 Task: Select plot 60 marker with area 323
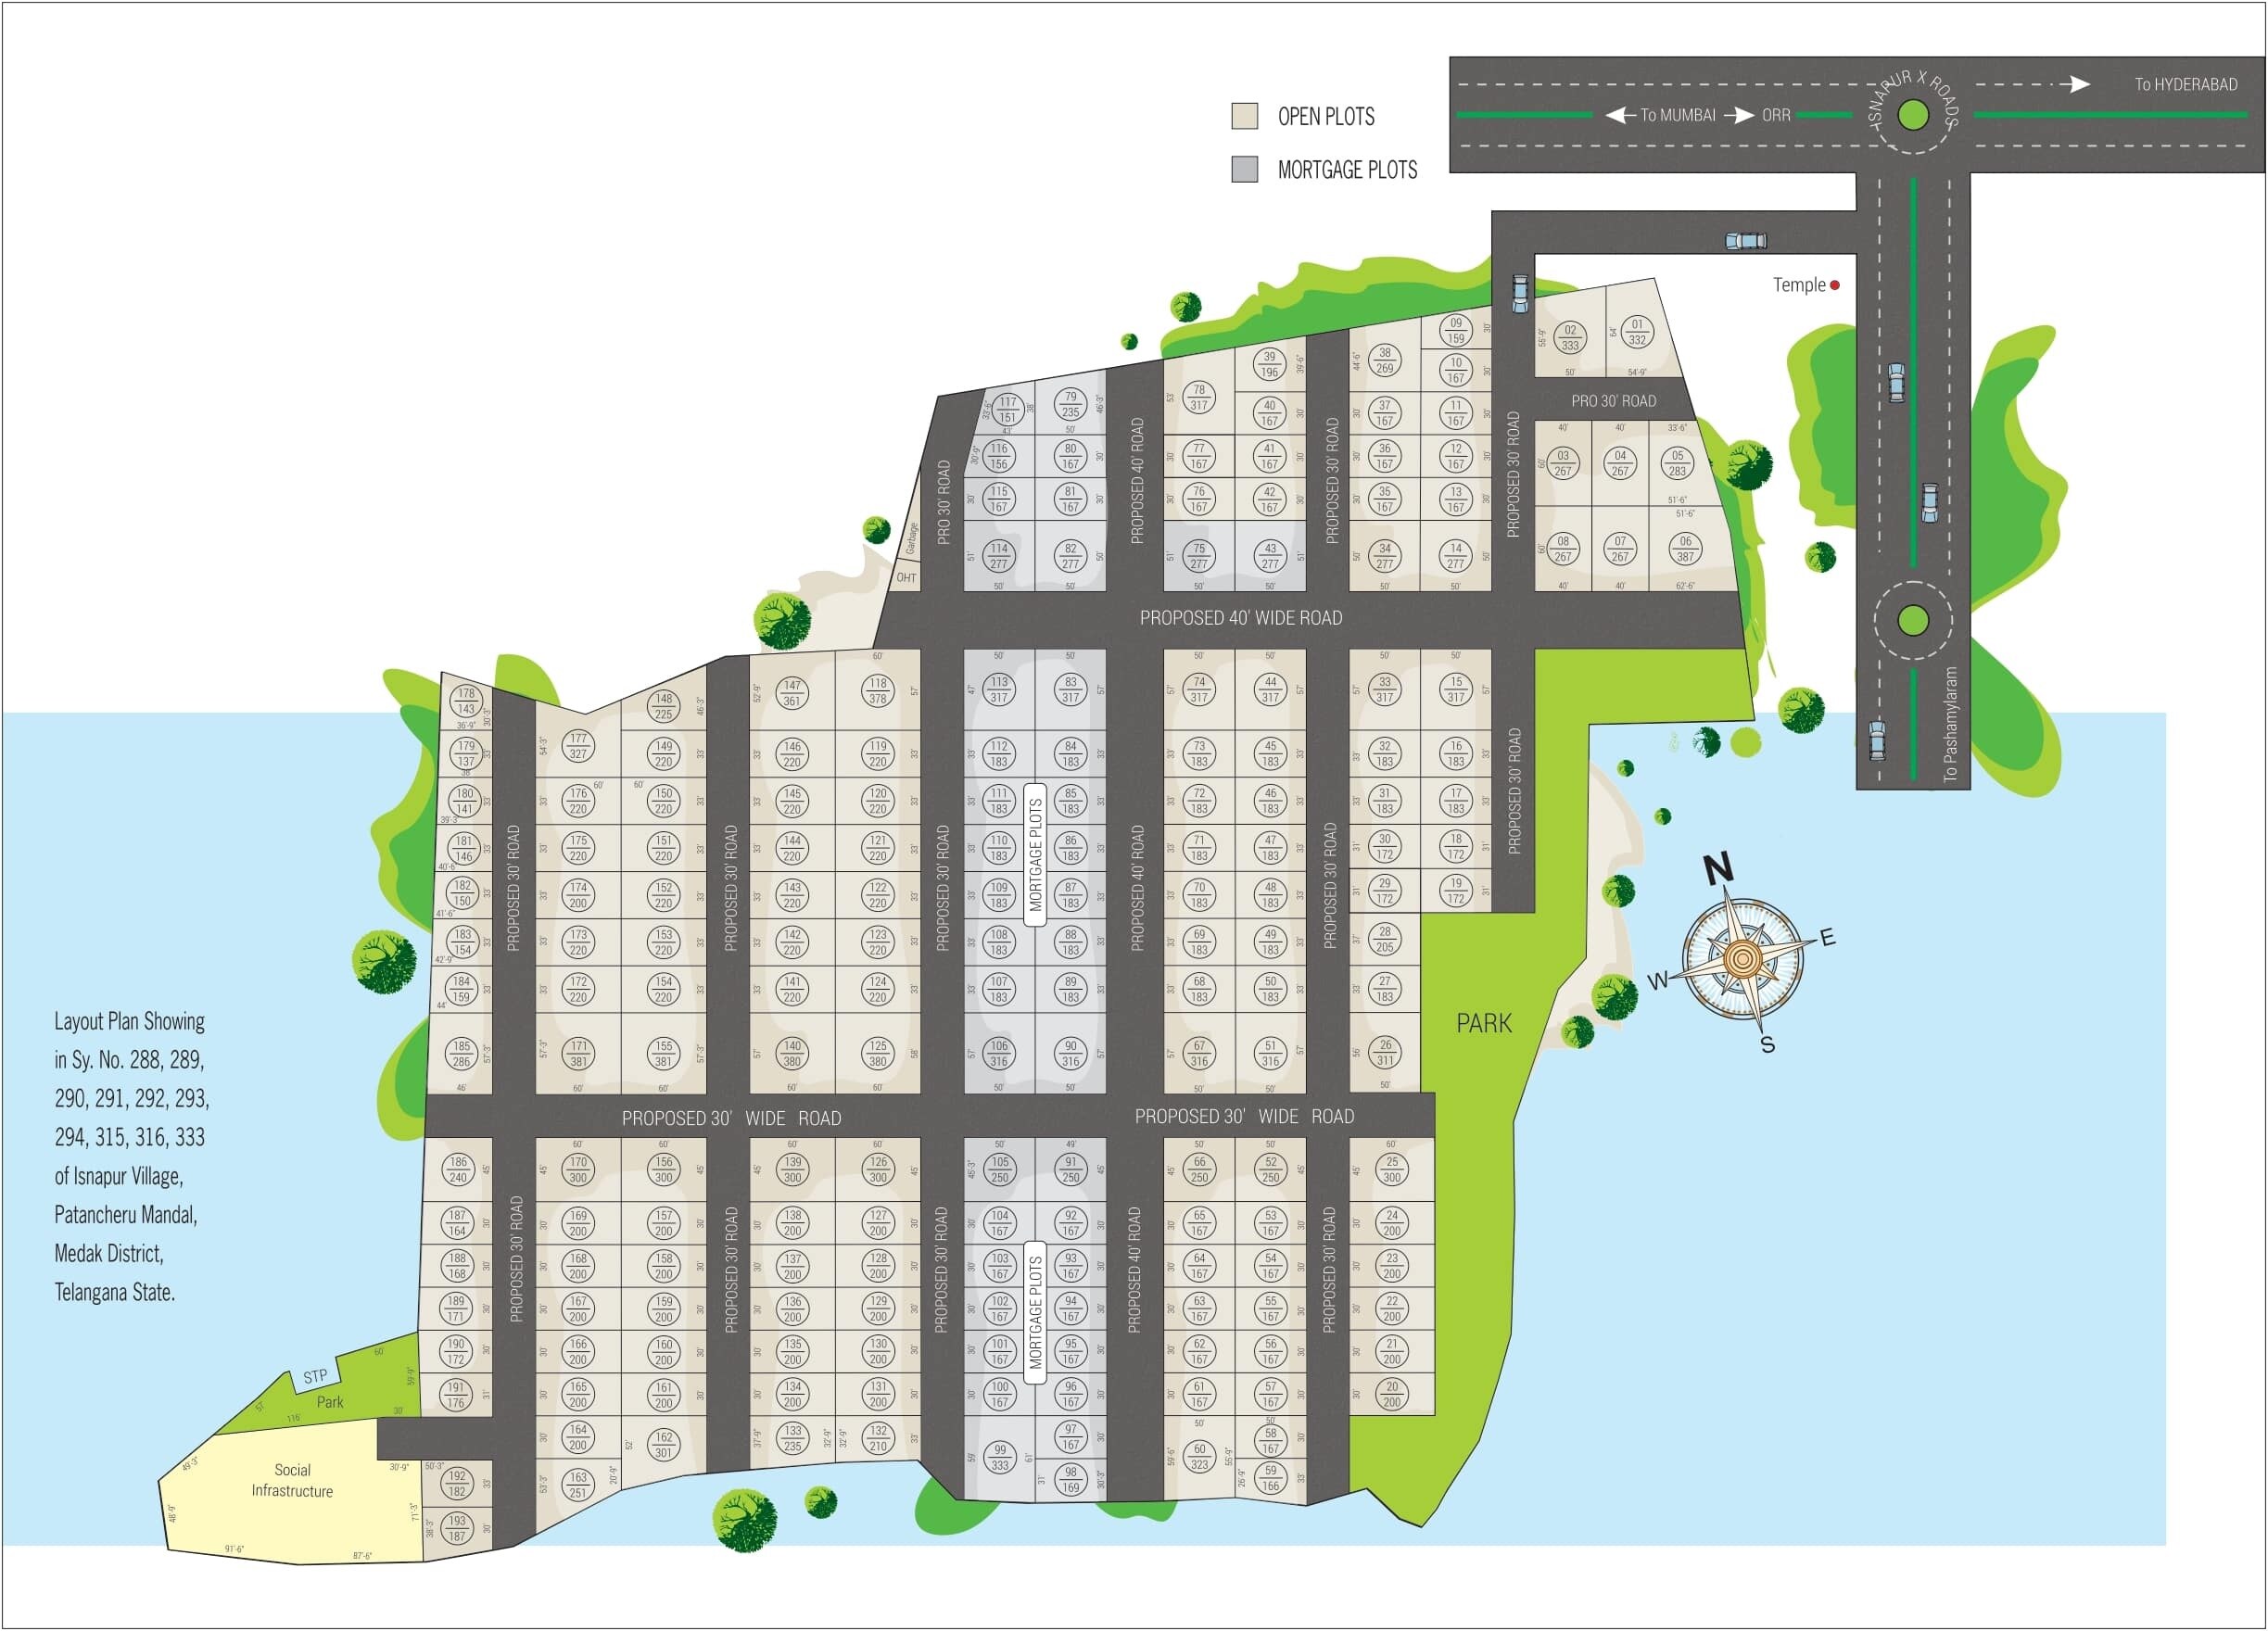click(1200, 1457)
